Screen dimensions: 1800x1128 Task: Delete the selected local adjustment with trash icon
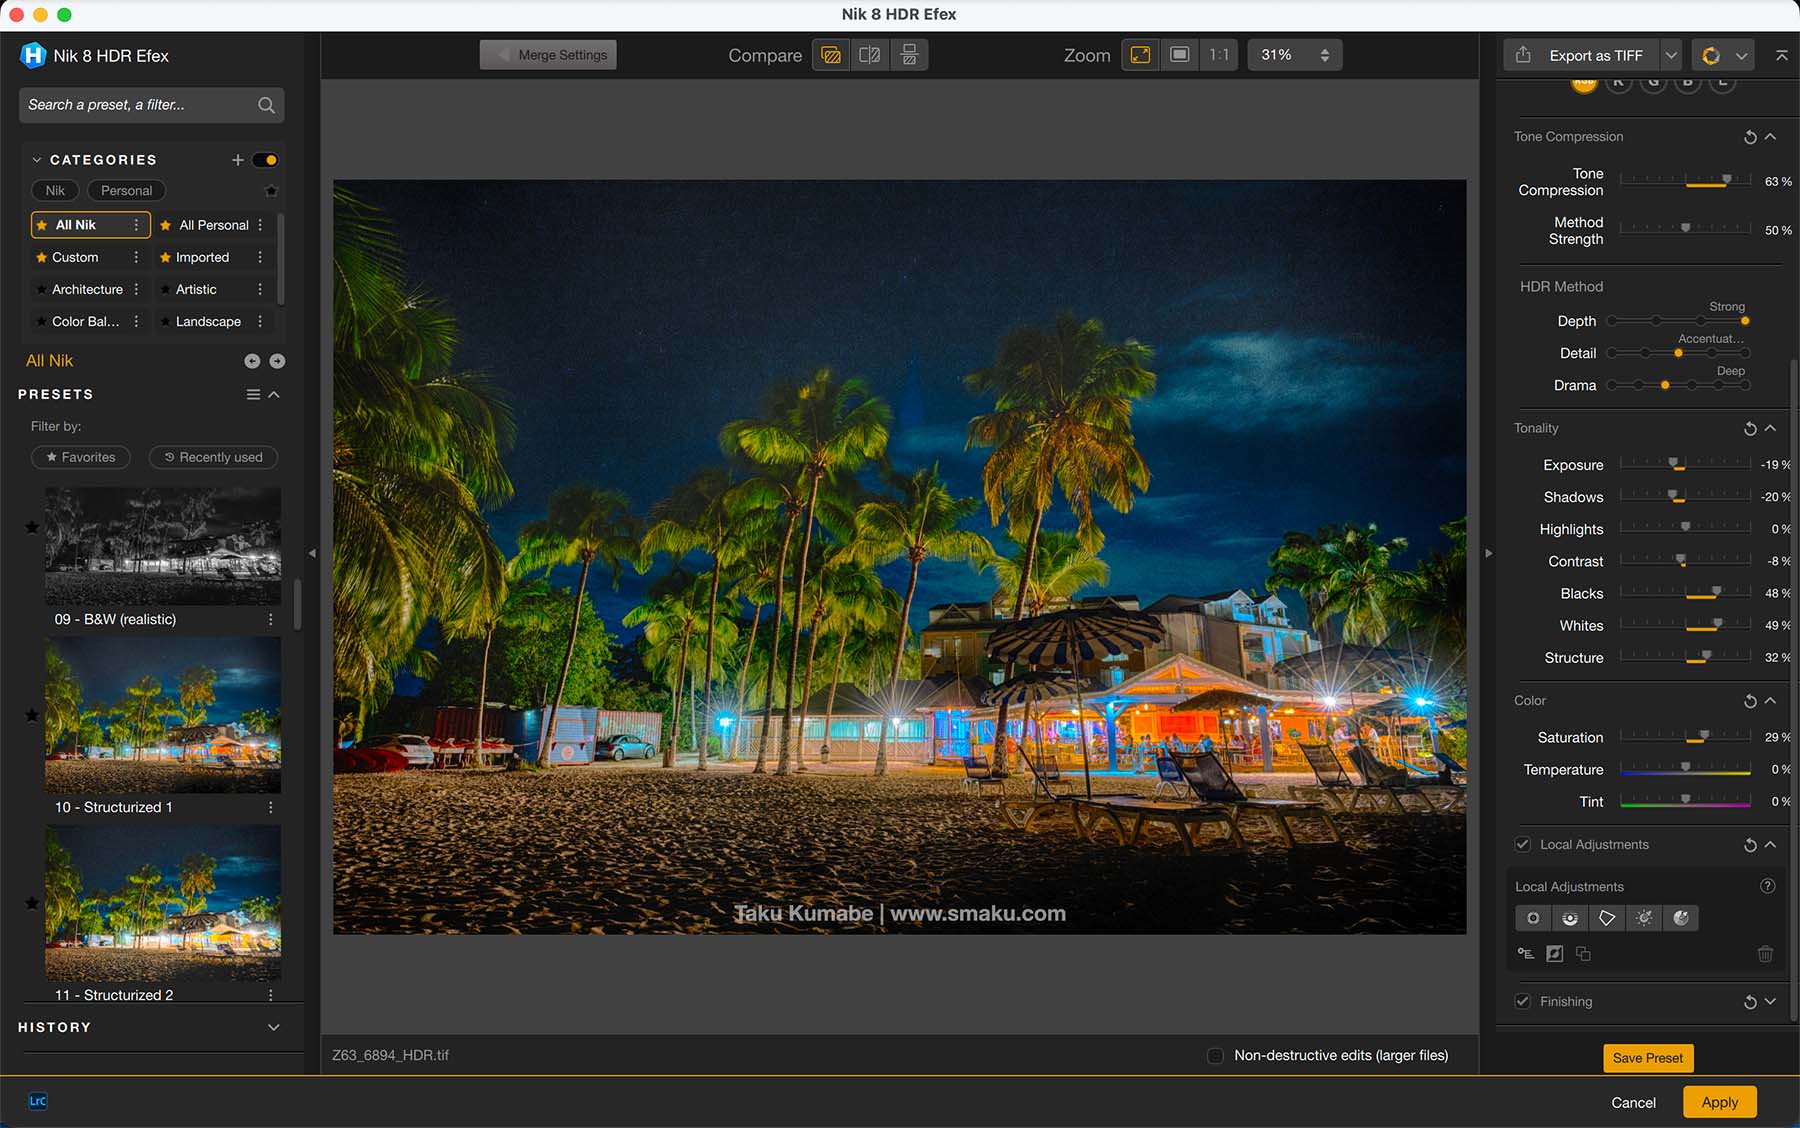pos(1765,954)
